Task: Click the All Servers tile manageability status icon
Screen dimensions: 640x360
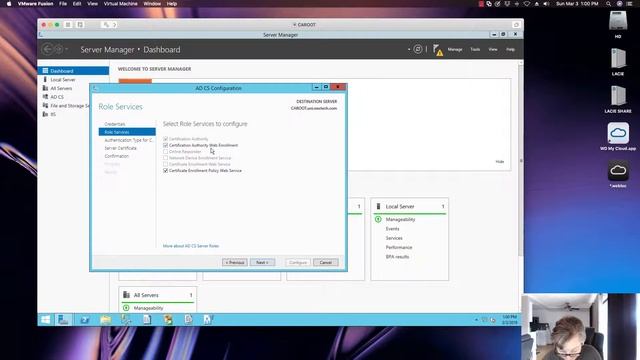Action: click(x=126, y=308)
